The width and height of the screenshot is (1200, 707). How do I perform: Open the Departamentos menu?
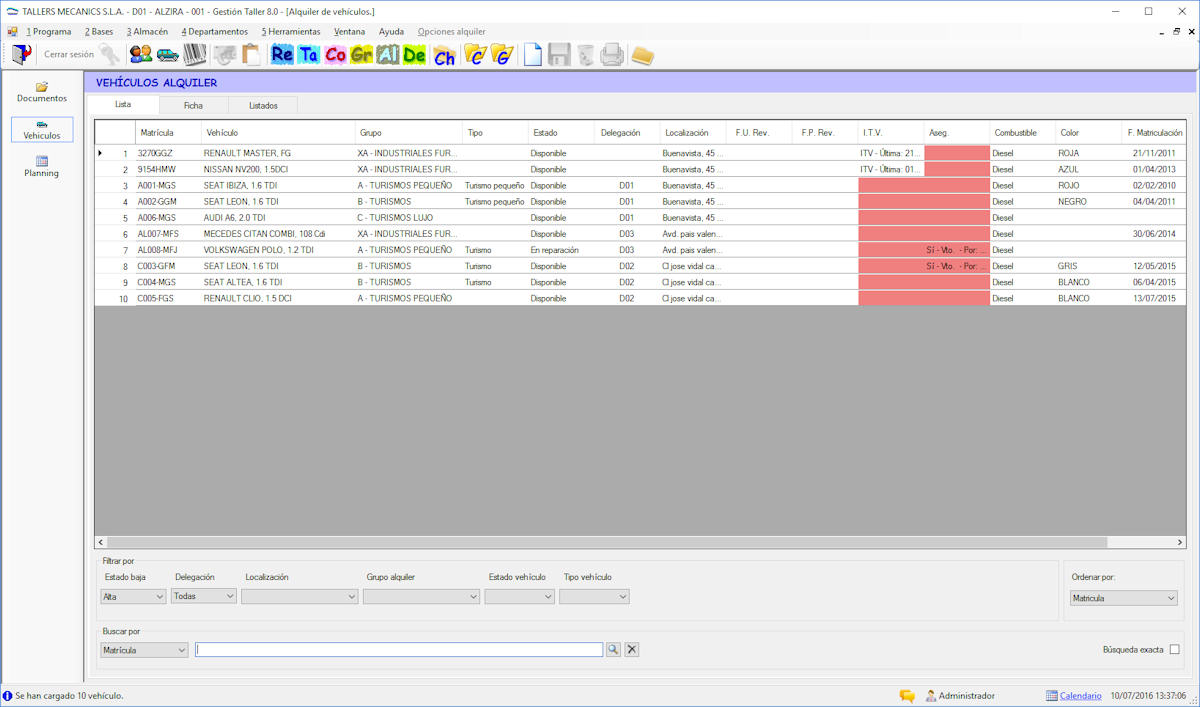tap(214, 31)
